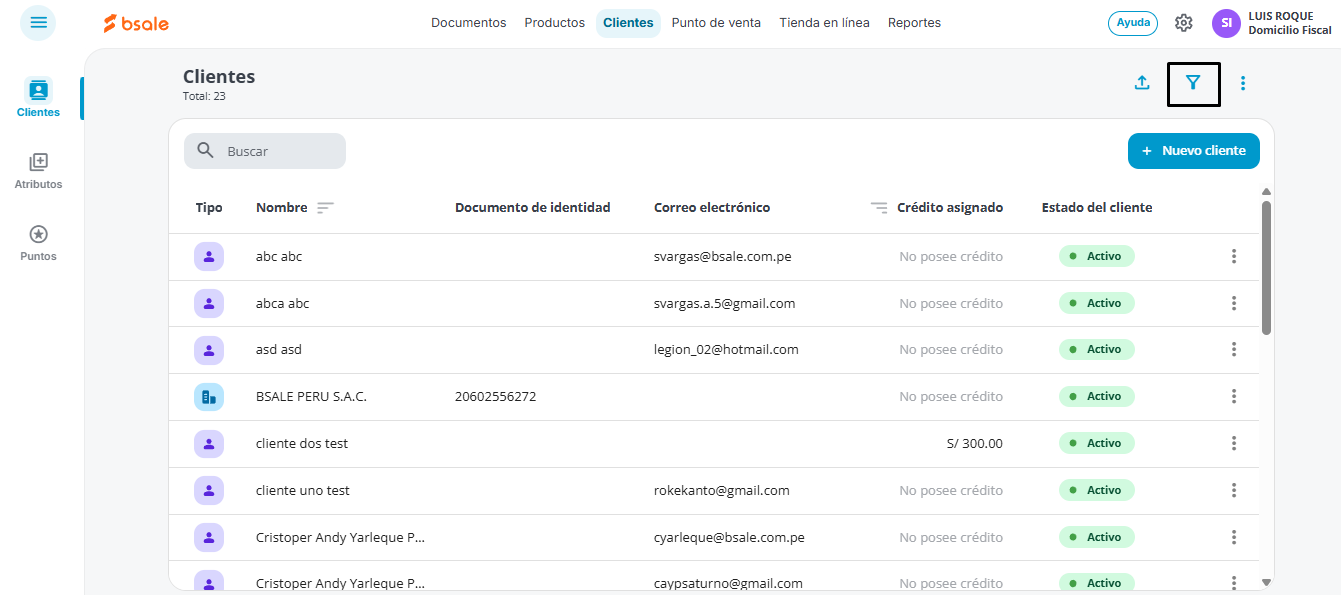Viewport: 1341px width, 595px height.
Task: Open row menu for abc abc
Action: [1234, 256]
